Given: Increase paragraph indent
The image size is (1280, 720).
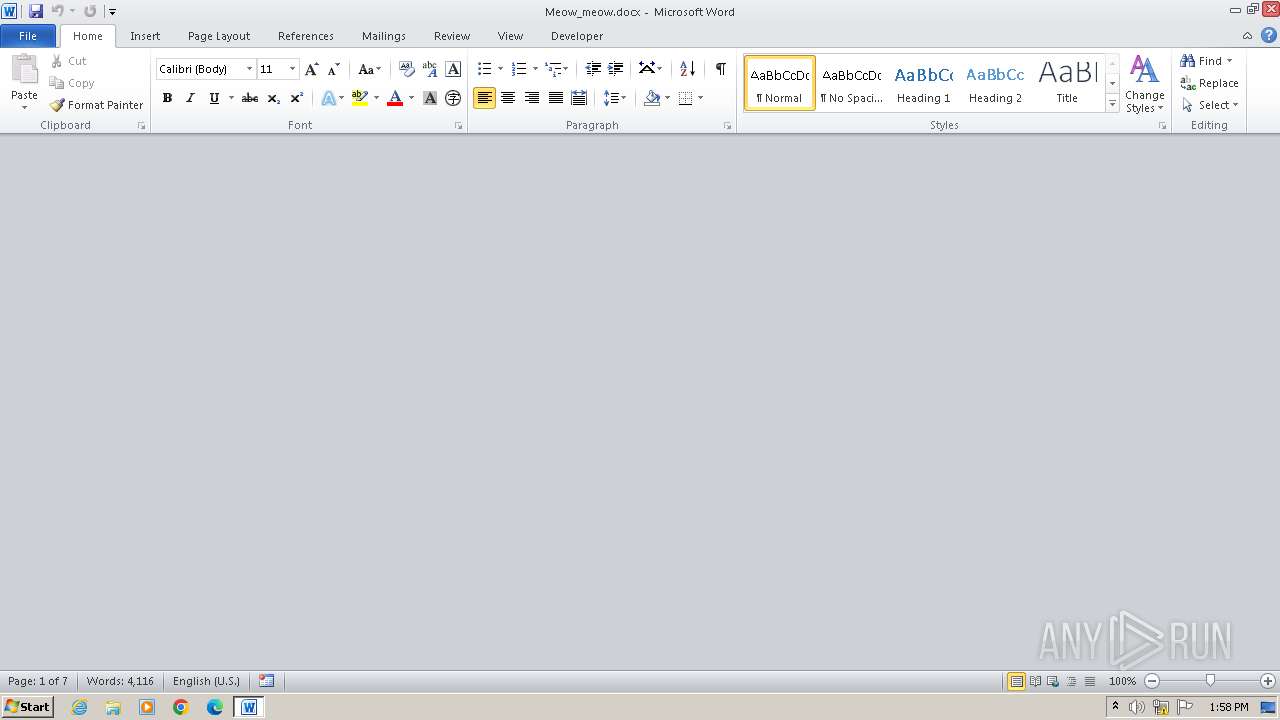Looking at the screenshot, I should (x=616, y=69).
